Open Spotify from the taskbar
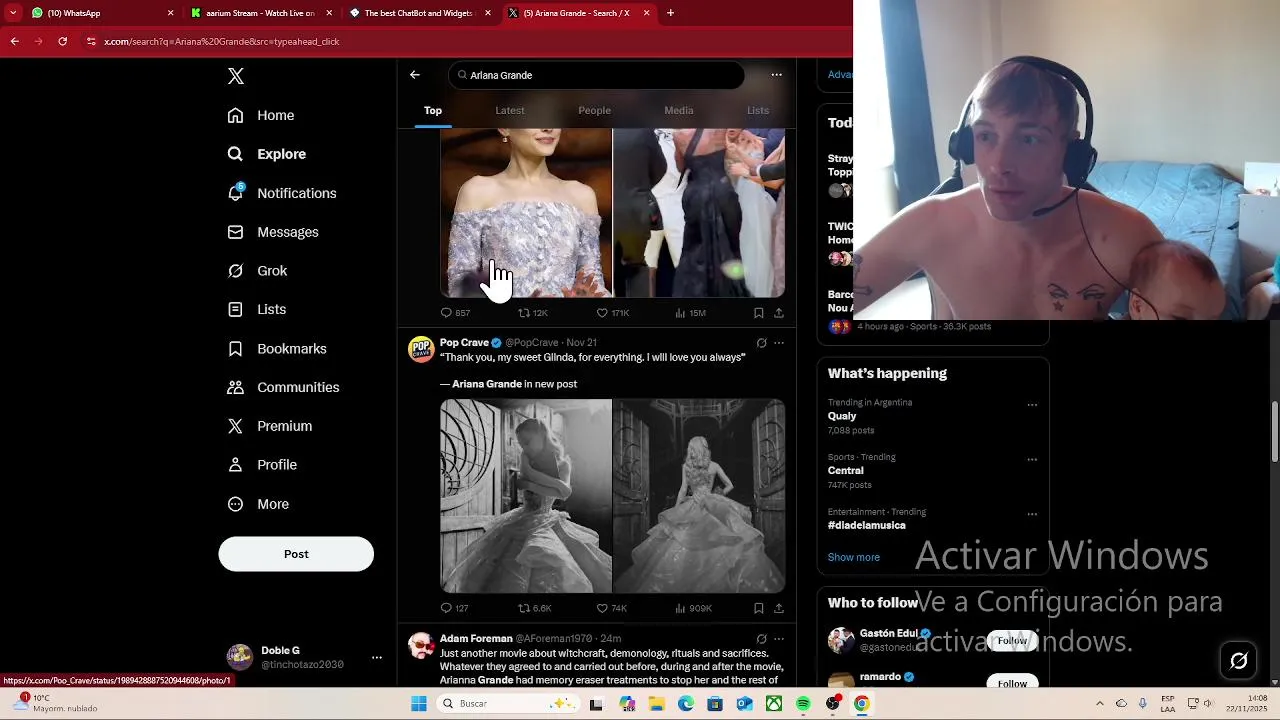This screenshot has height=720, width=1280. pyautogui.click(x=803, y=704)
